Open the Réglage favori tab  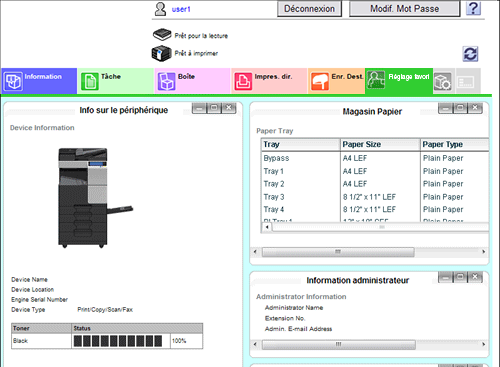pos(399,81)
